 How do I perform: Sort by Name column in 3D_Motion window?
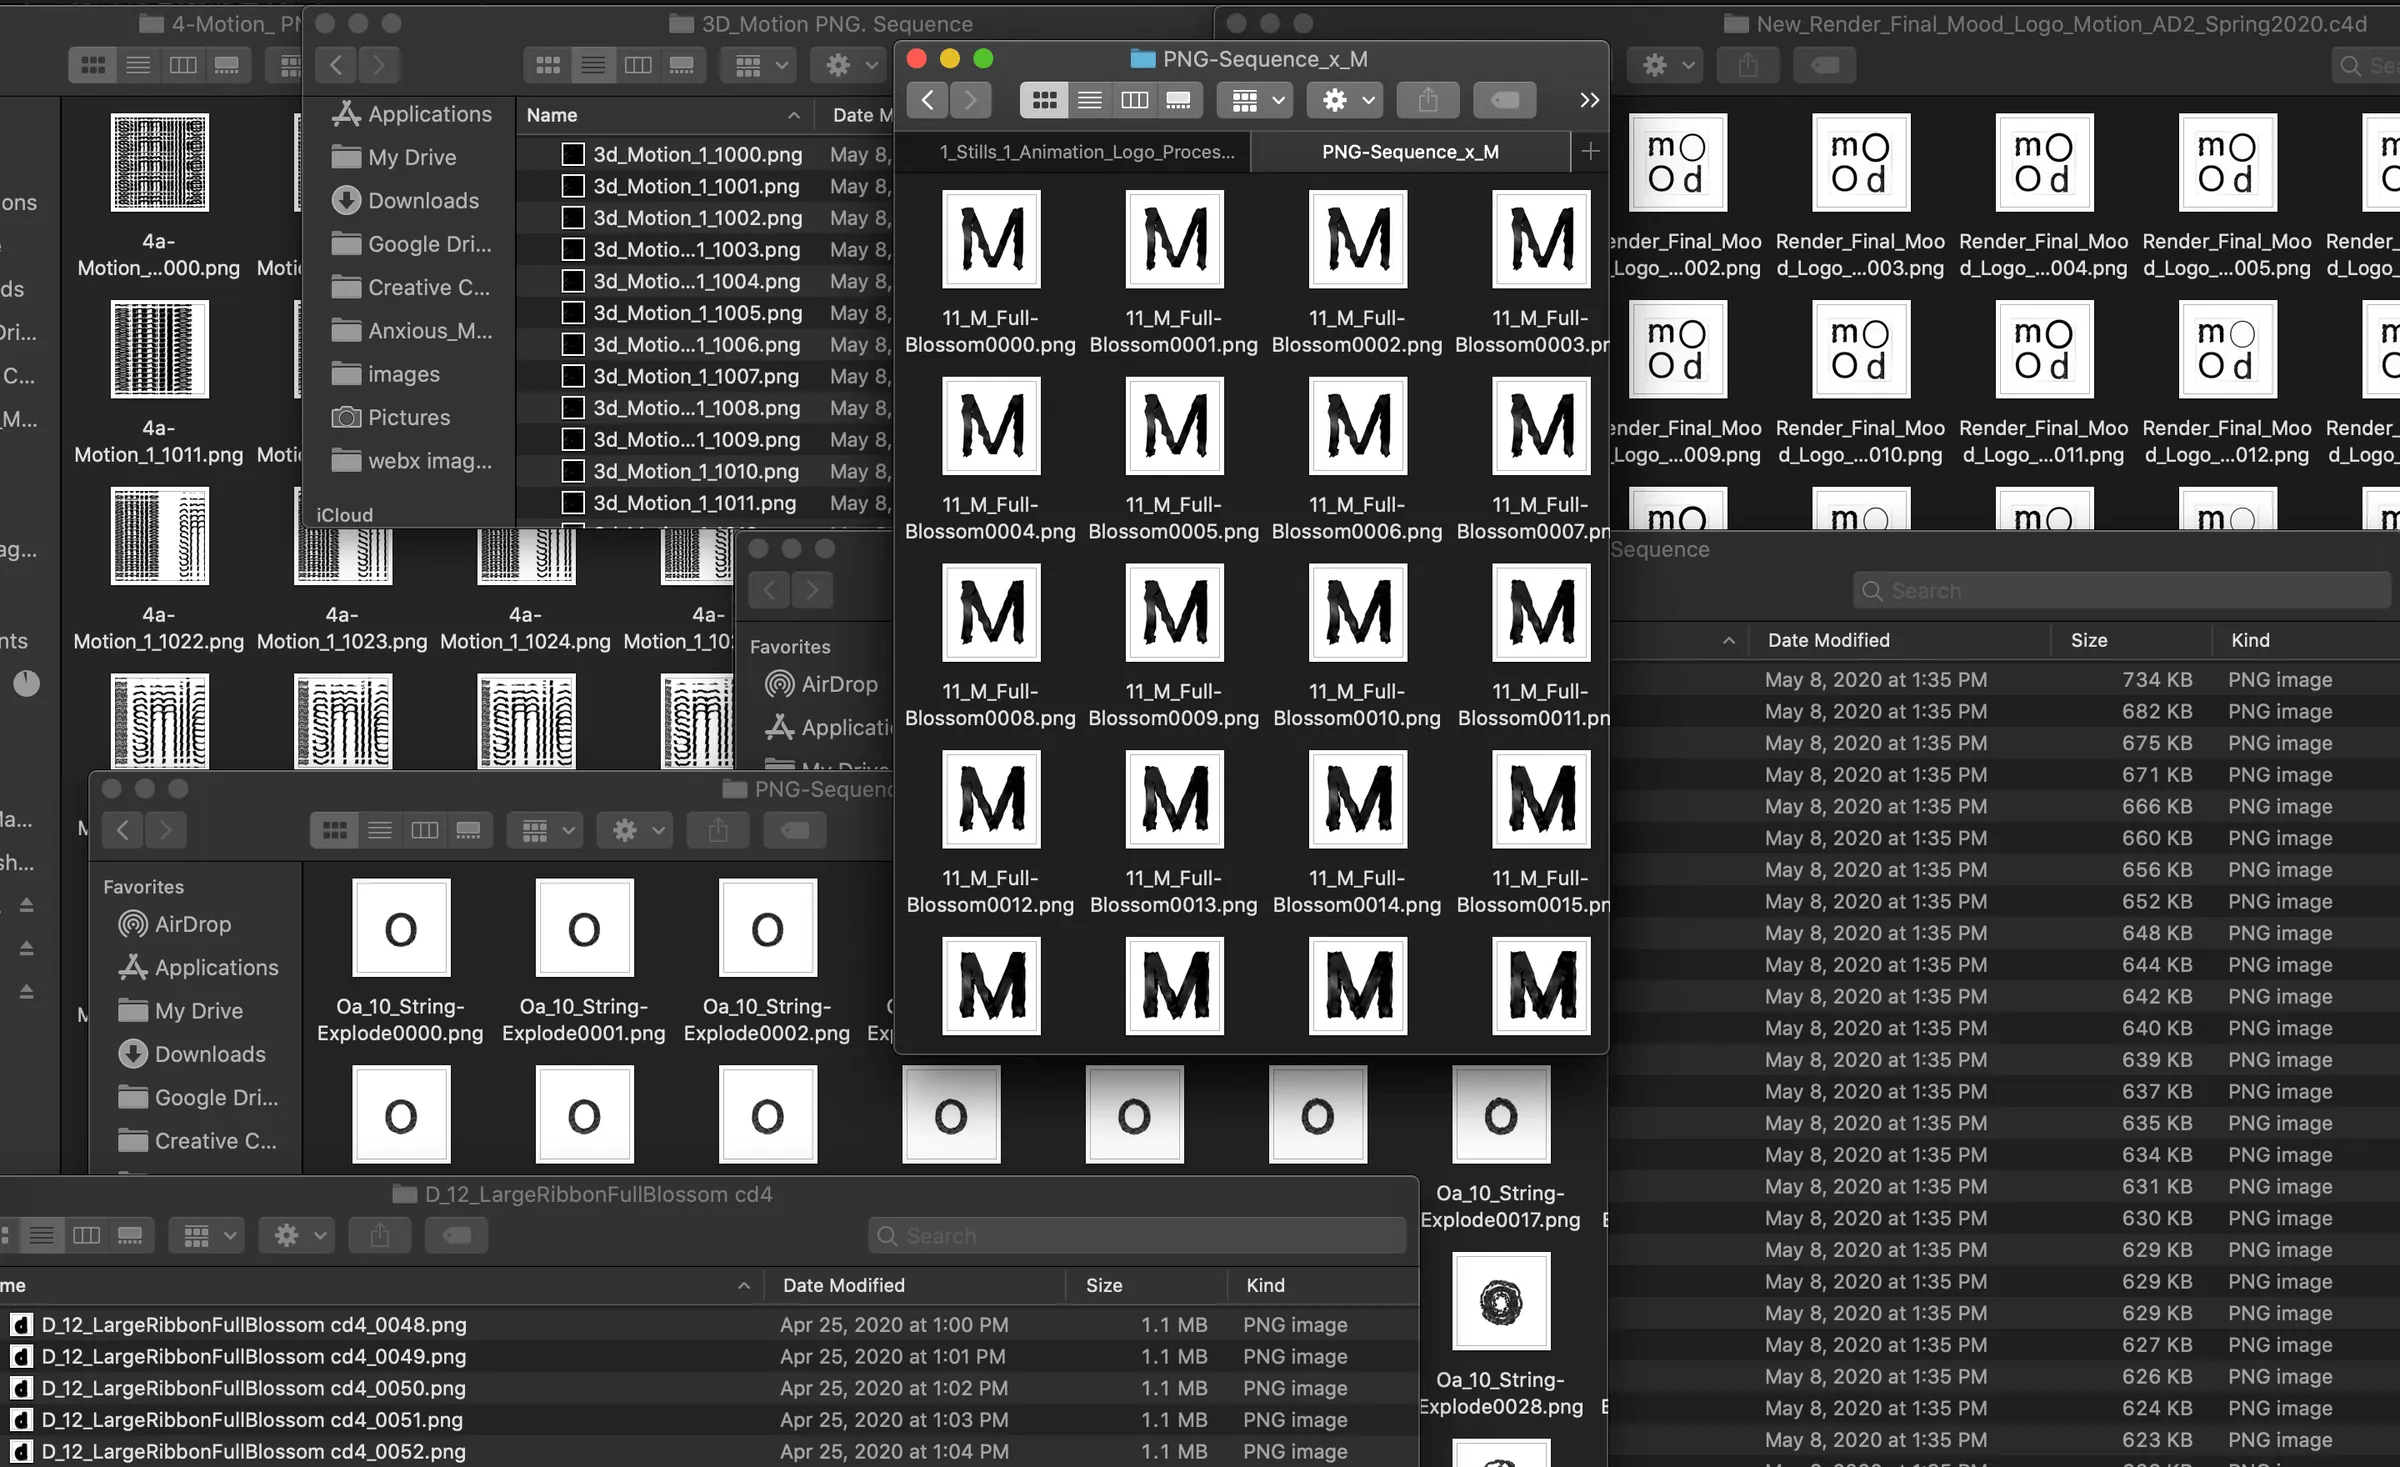664,115
